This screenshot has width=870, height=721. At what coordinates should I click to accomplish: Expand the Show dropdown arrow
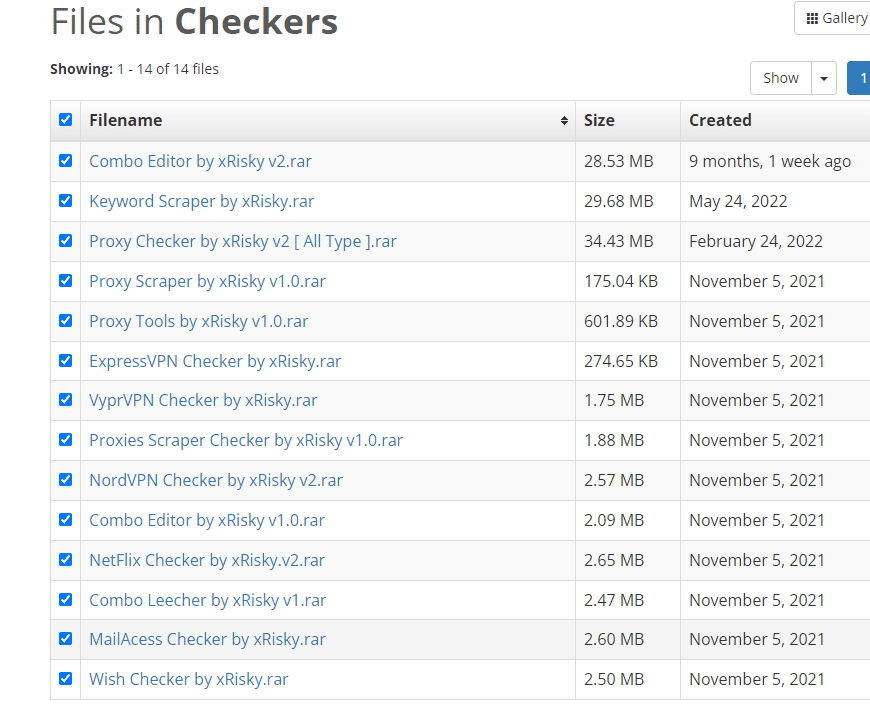[824, 78]
